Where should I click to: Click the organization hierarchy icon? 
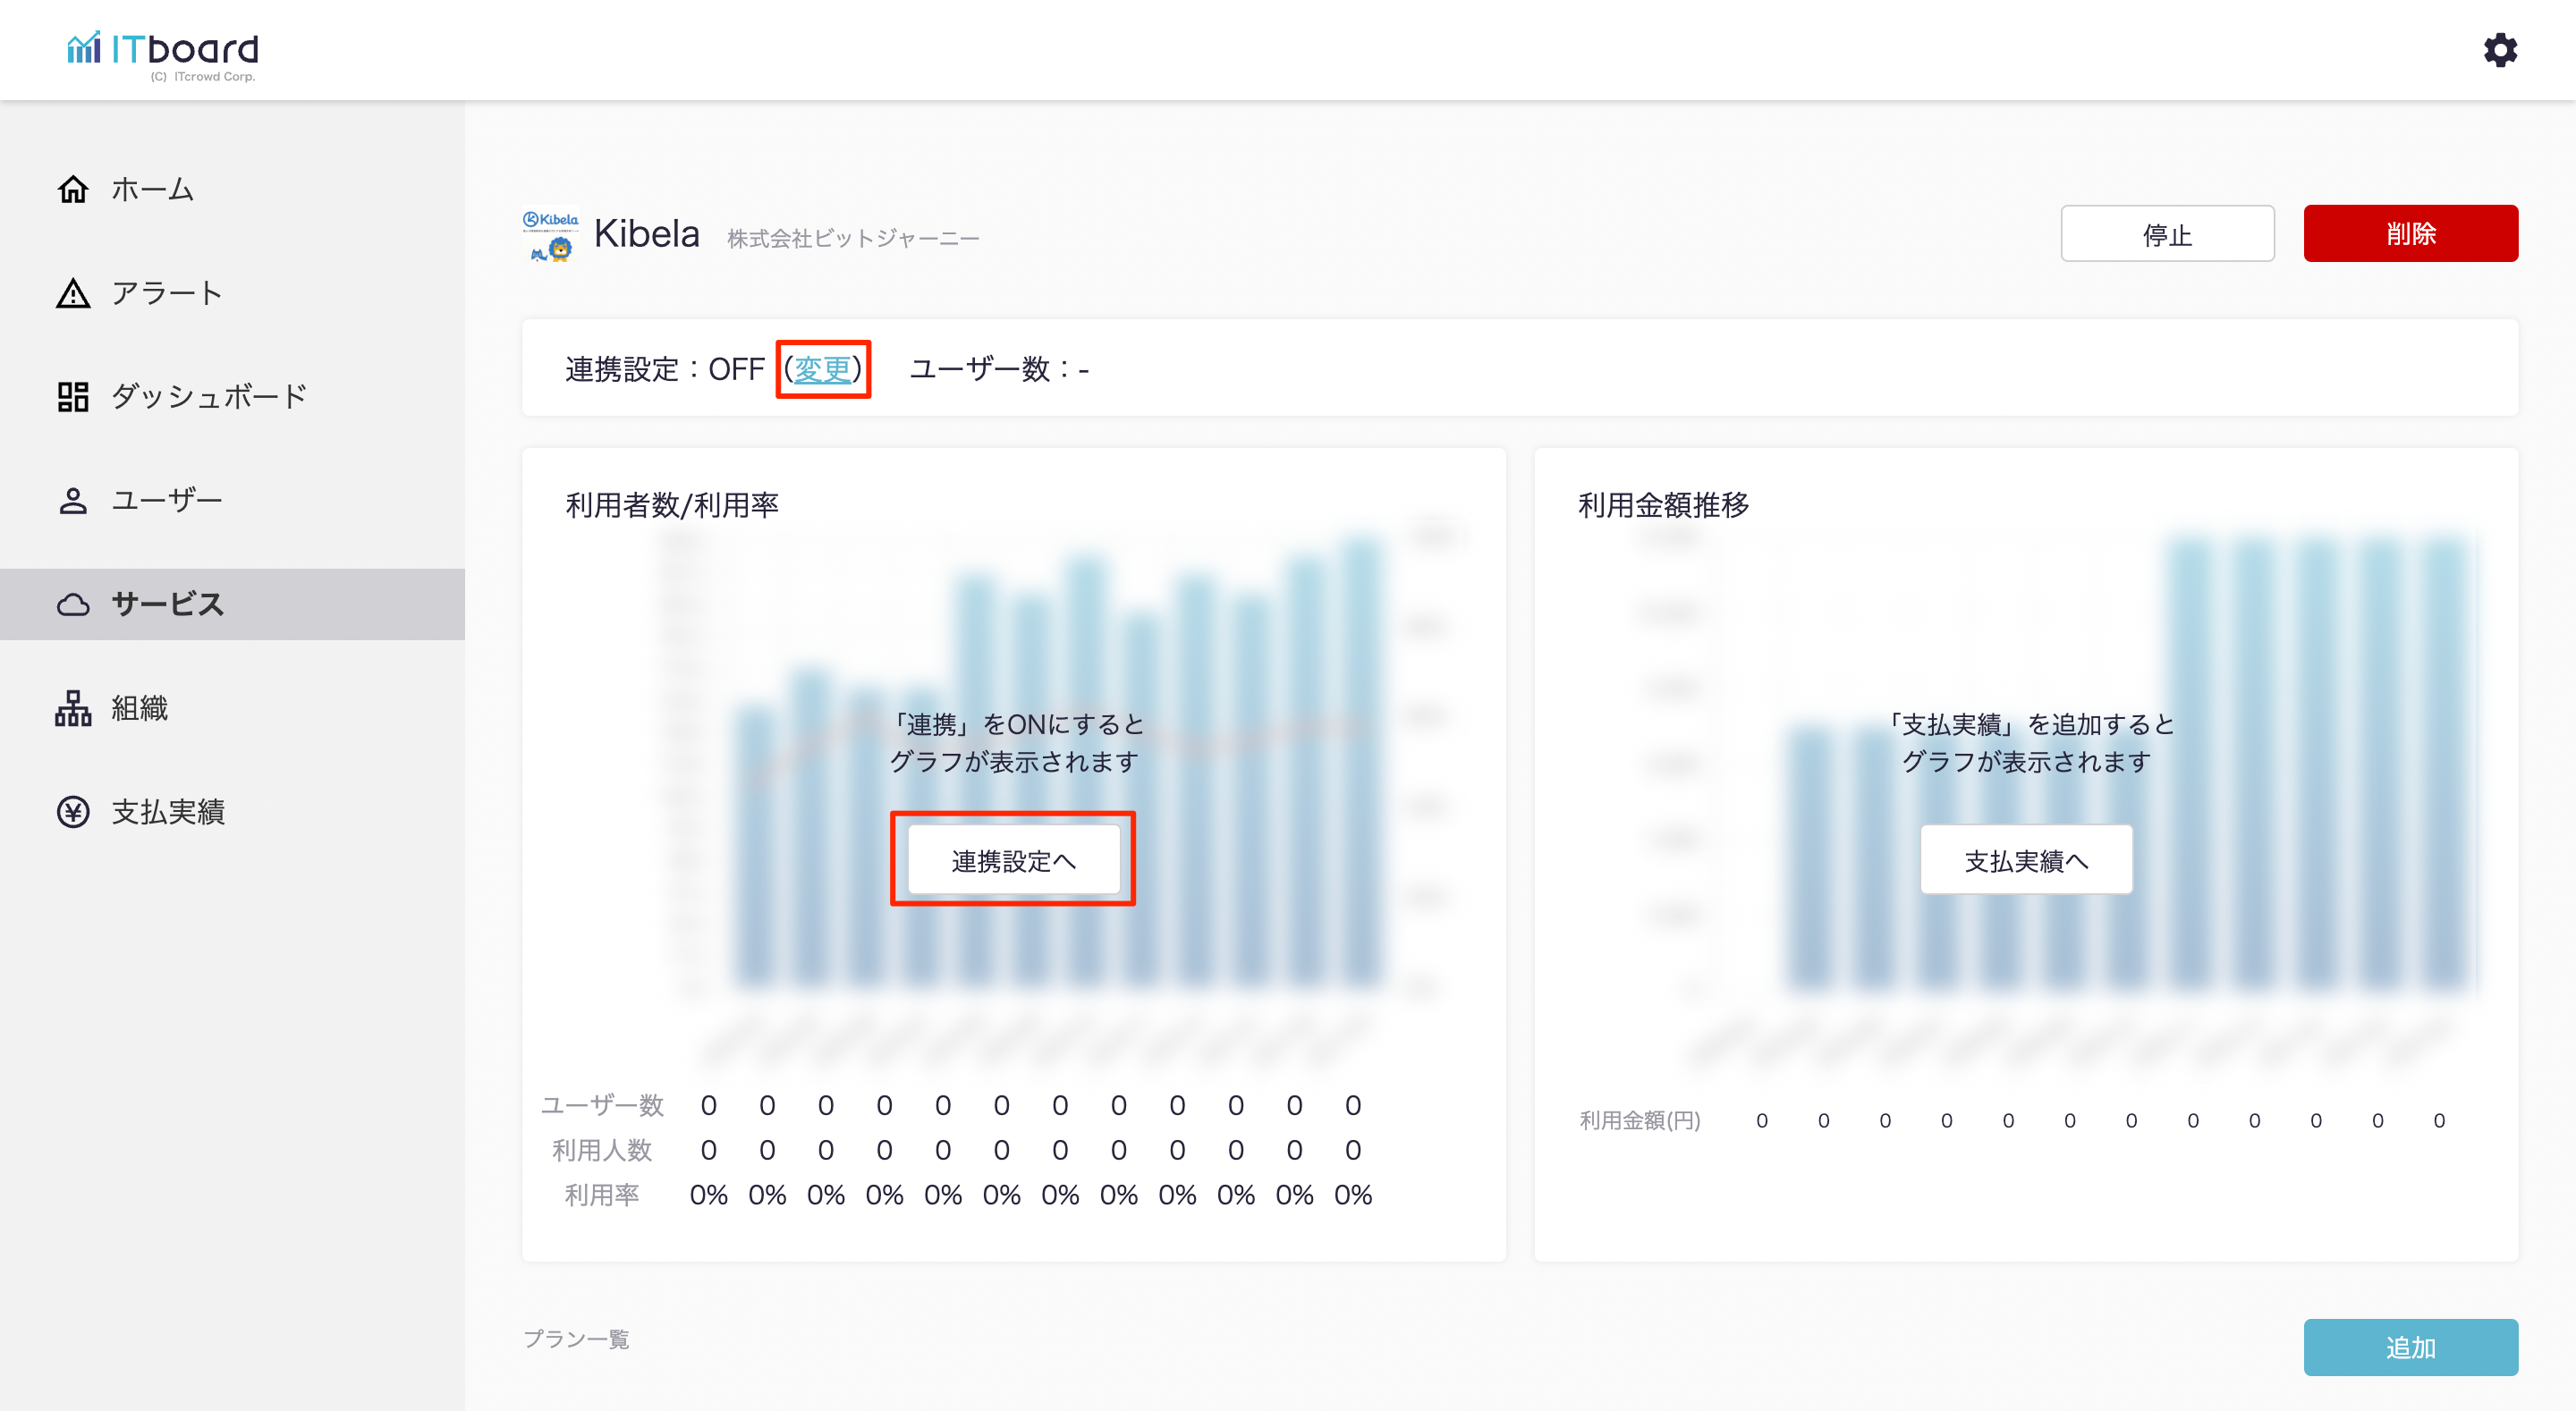coord(73,708)
